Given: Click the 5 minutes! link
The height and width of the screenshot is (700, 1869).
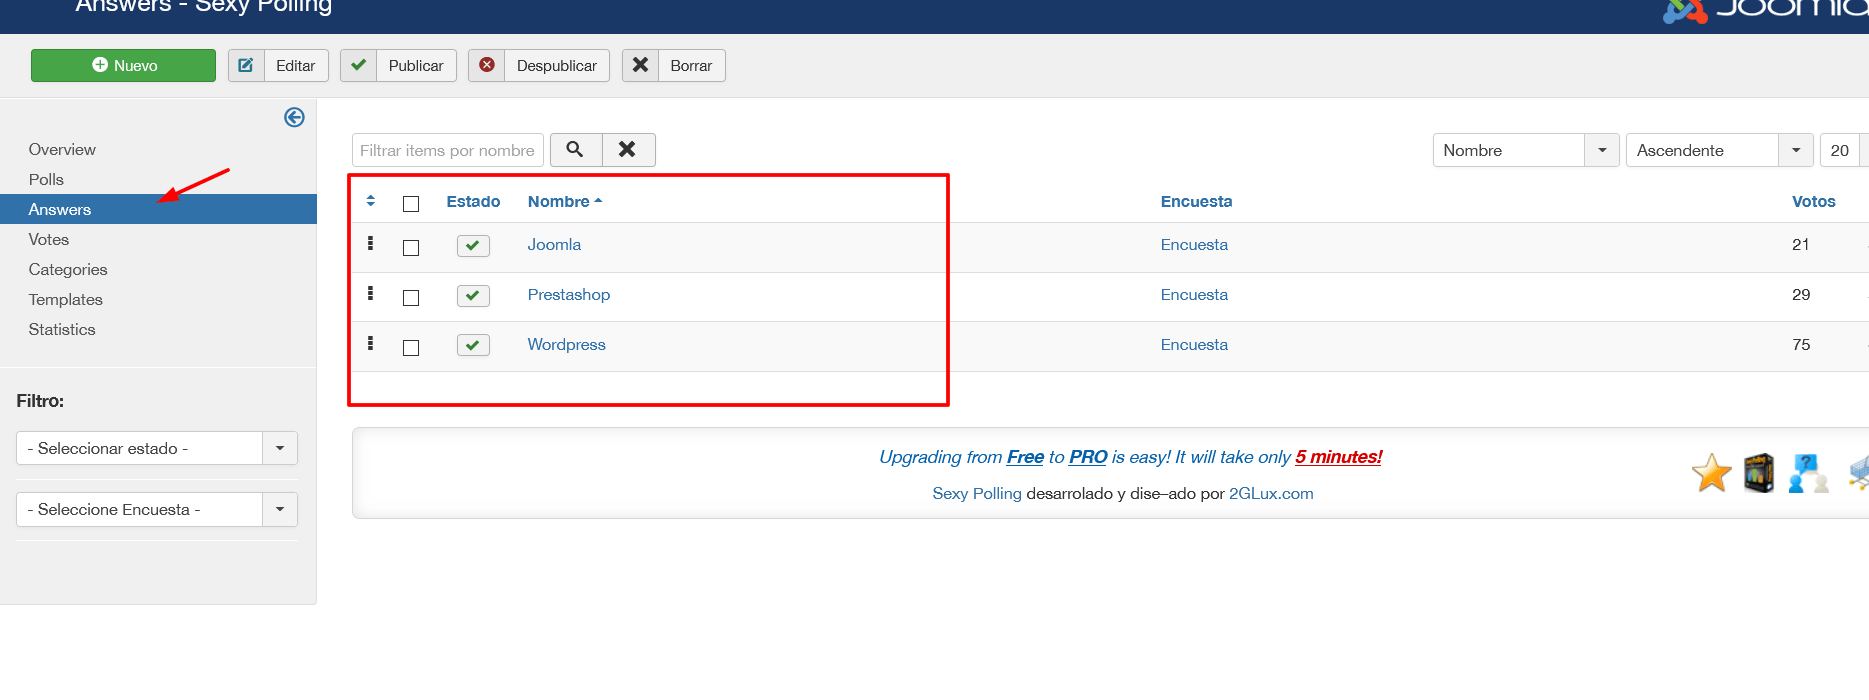Looking at the screenshot, I should point(1339,457).
